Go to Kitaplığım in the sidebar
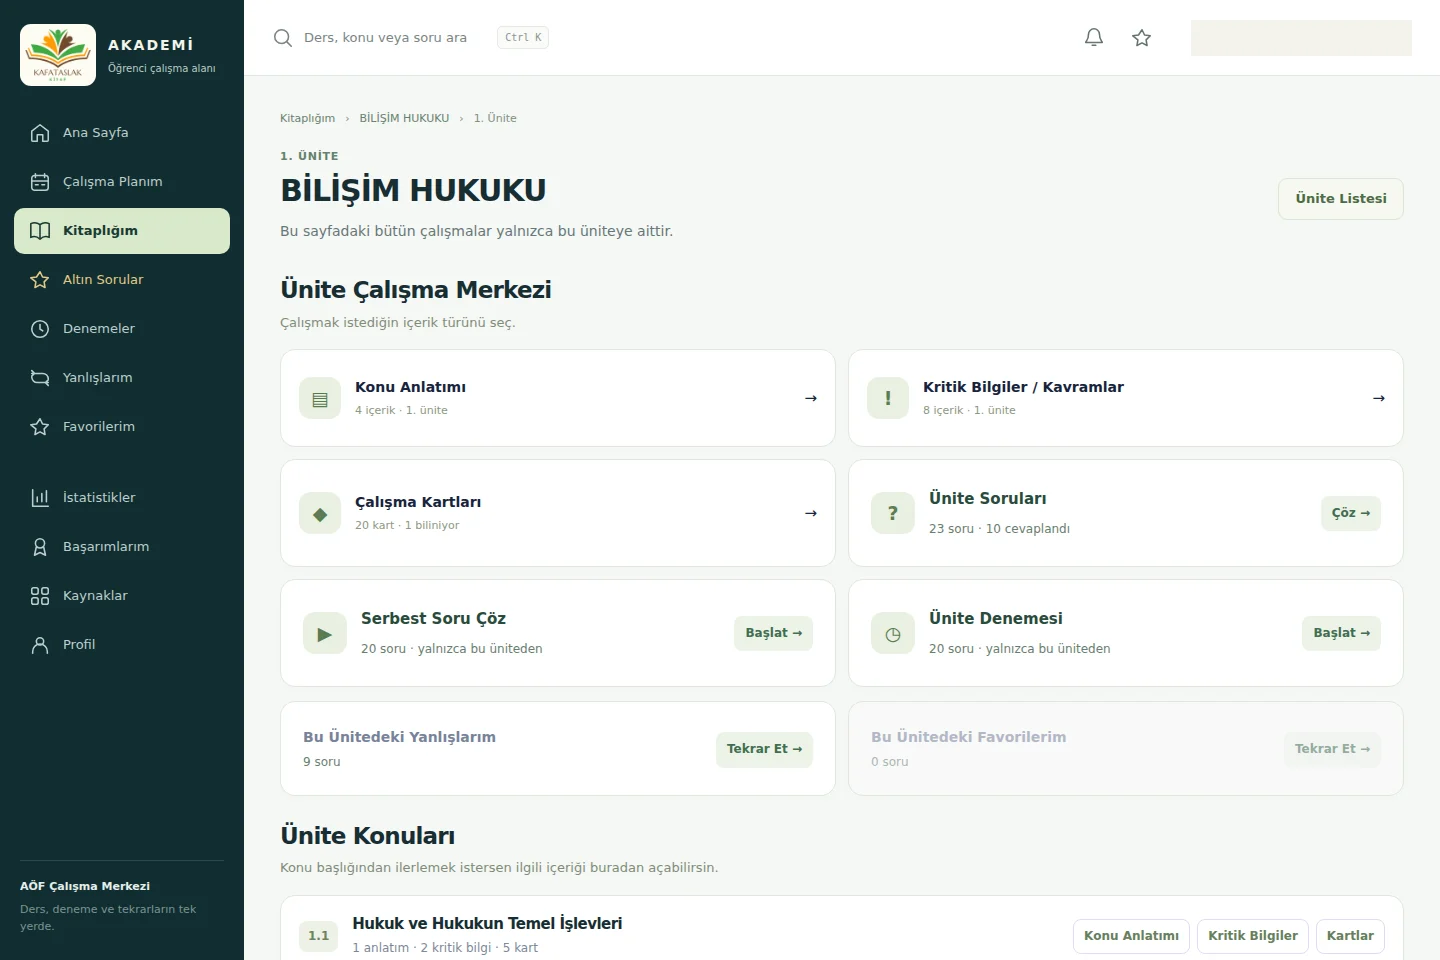The image size is (1440, 960). click(x=122, y=231)
